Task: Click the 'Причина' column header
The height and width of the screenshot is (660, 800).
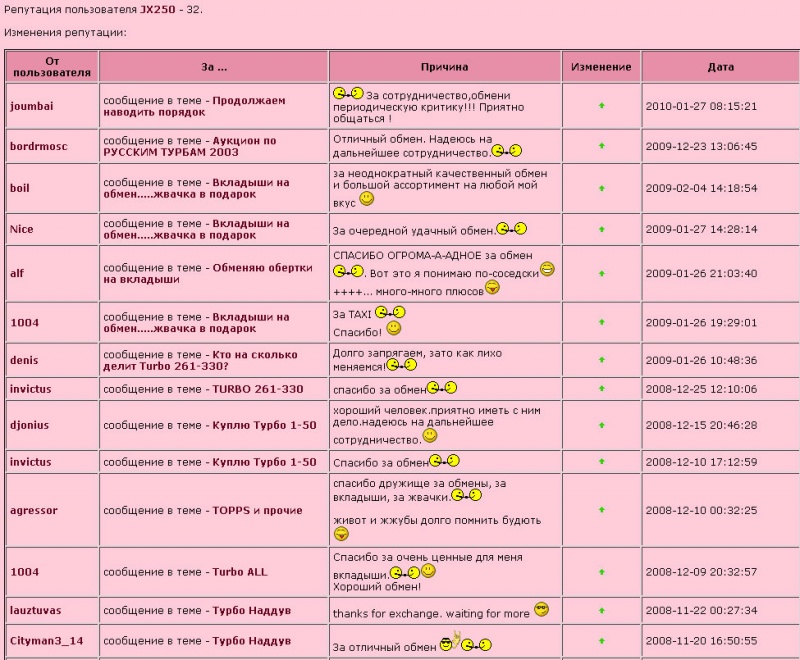Action: pyautogui.click(x=444, y=67)
